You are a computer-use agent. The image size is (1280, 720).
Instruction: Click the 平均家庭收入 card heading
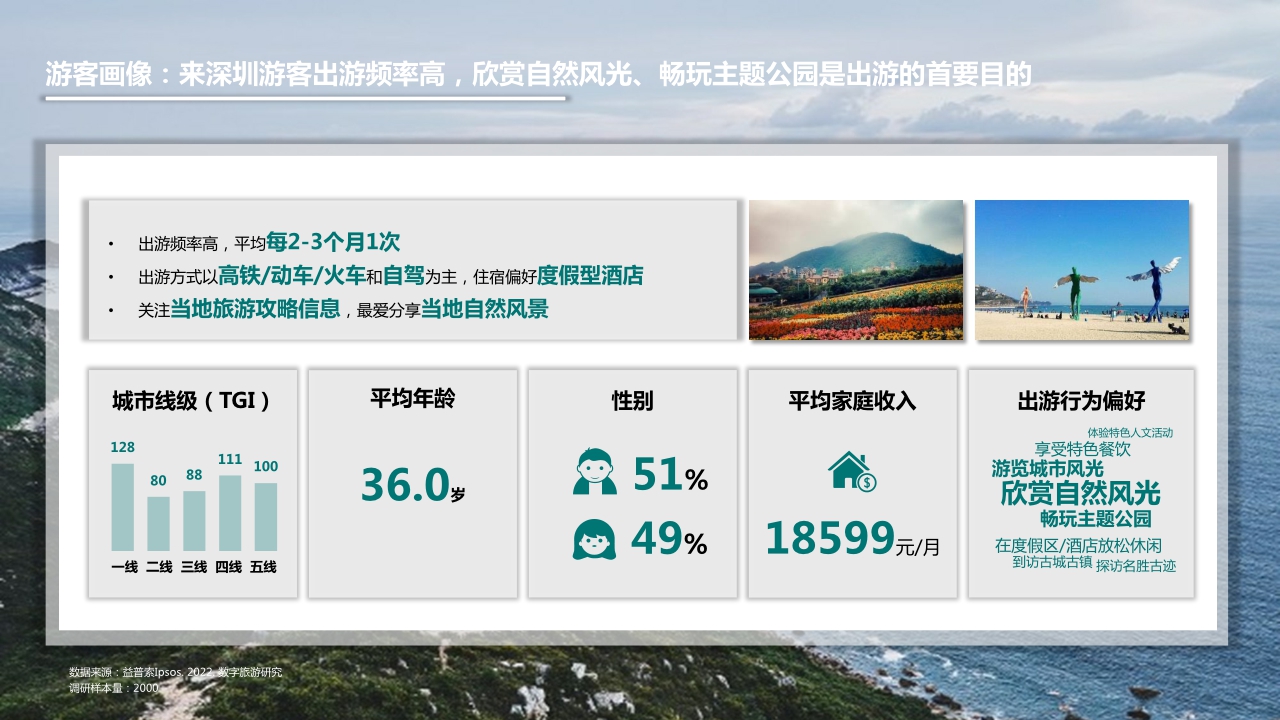[x=852, y=400]
